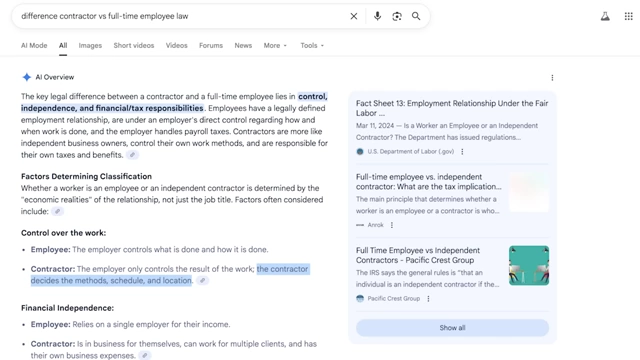Viewport: 640px width, 360px height.
Task: Submit search with the magnifying glass icon
Action: 416,16
